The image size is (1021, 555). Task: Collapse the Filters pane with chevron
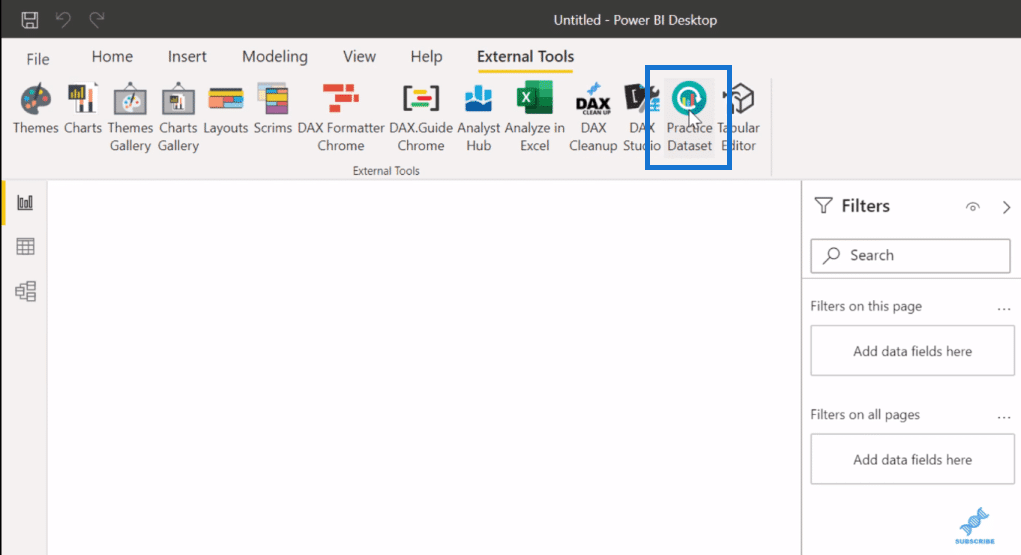click(x=1007, y=207)
